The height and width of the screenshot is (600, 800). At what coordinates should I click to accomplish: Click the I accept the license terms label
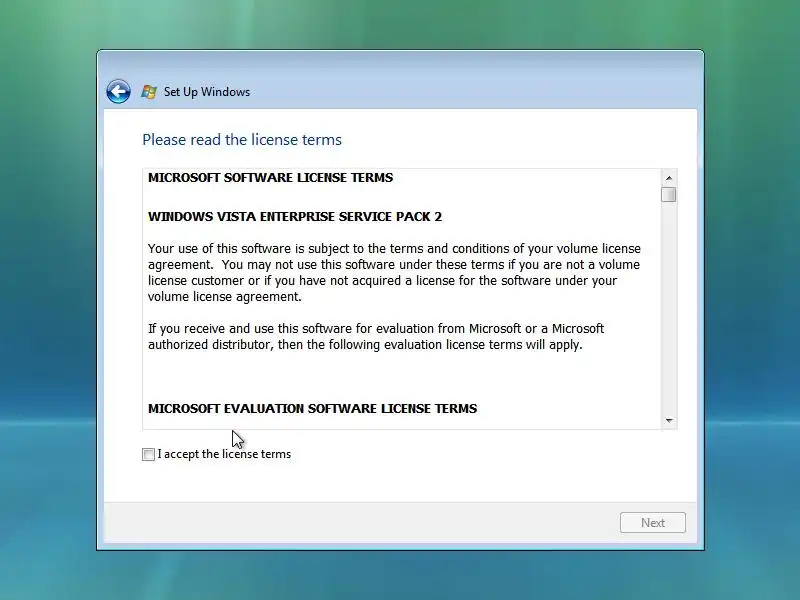pyautogui.click(x=224, y=454)
